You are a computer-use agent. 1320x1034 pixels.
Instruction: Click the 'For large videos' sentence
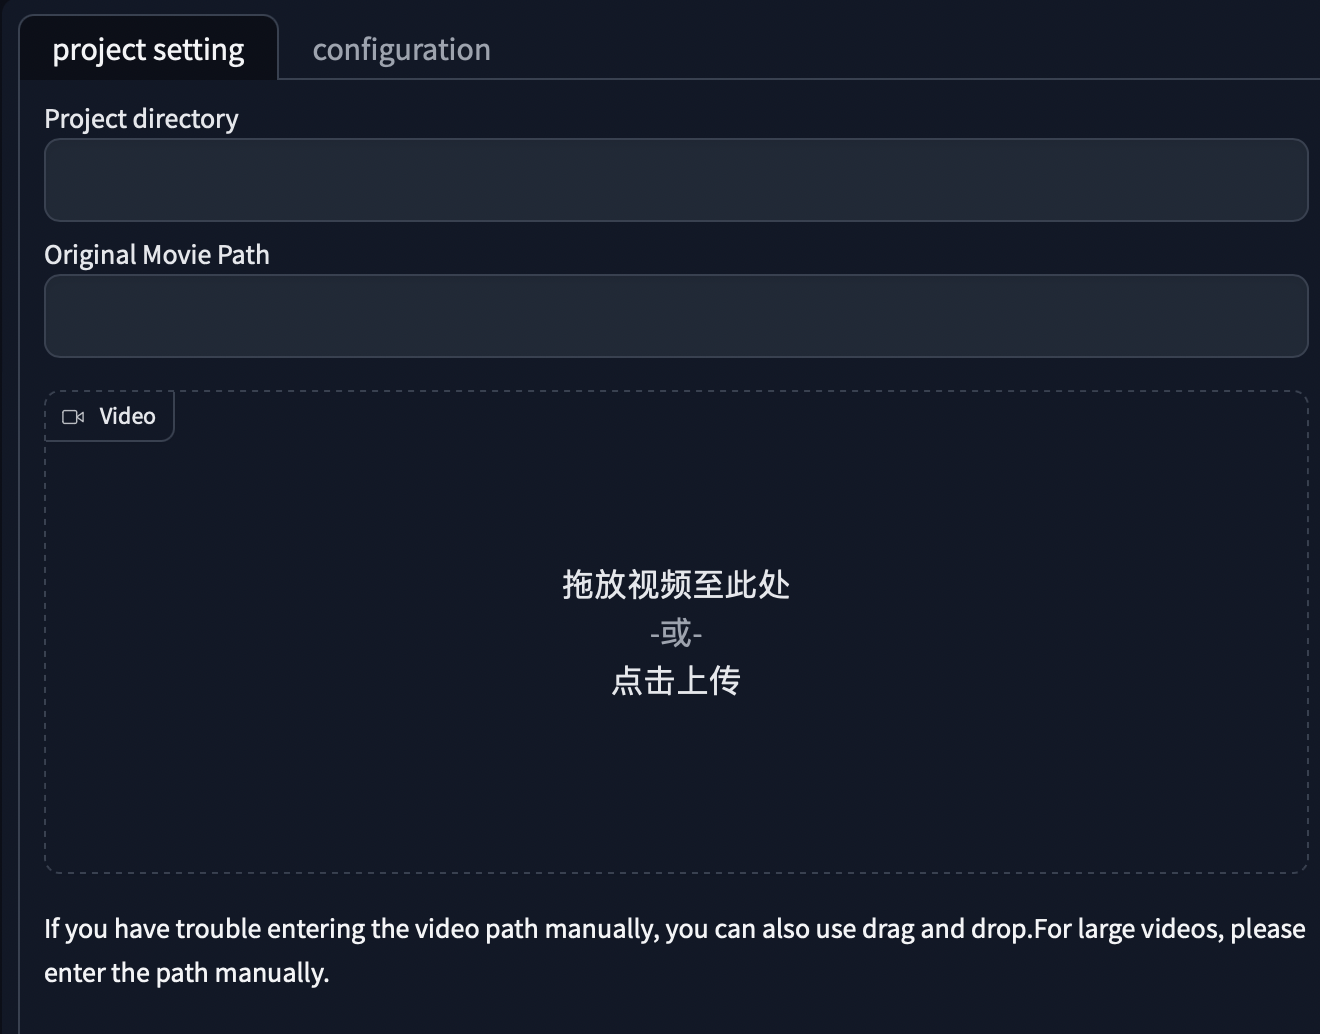[x=1170, y=929]
